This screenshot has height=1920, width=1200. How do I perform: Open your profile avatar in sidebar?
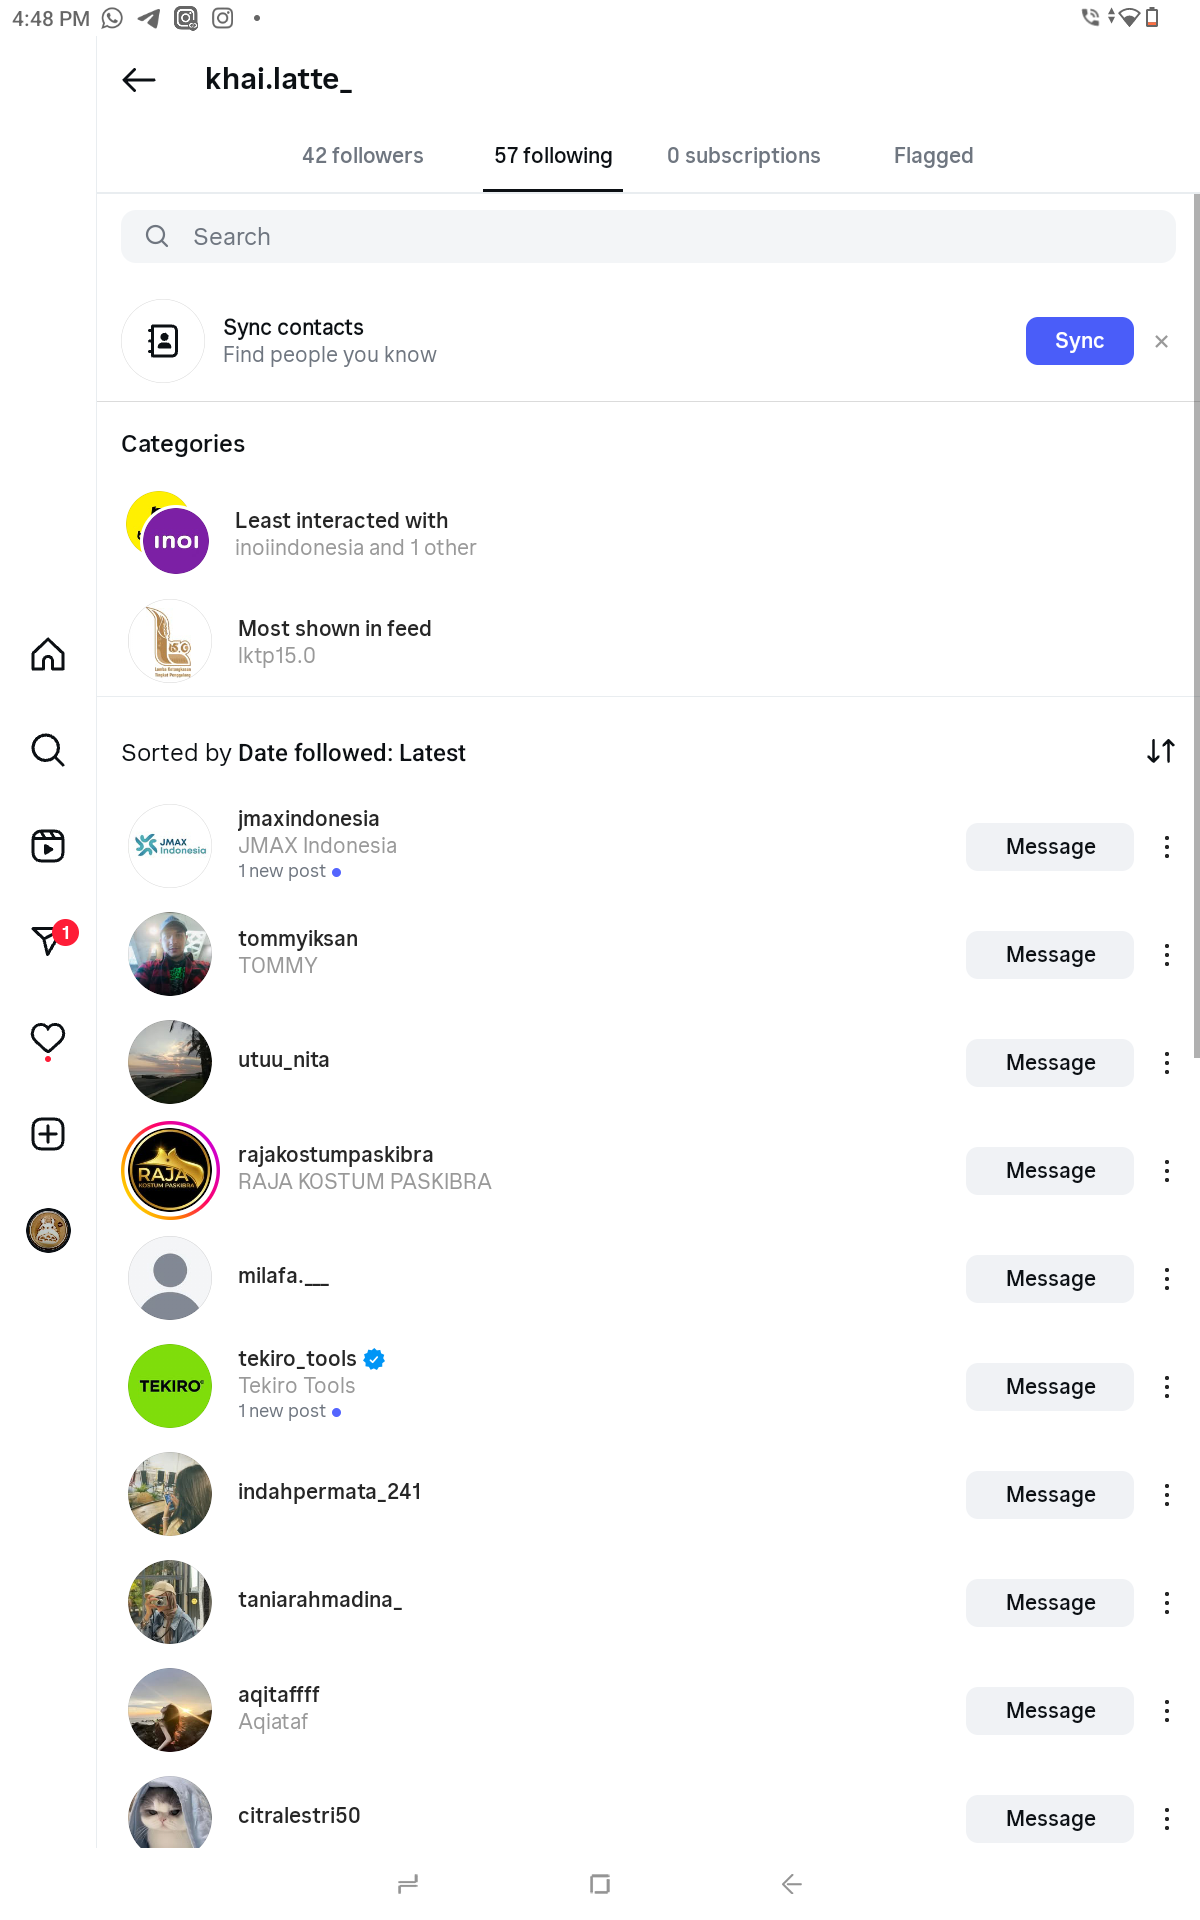pyautogui.click(x=48, y=1230)
